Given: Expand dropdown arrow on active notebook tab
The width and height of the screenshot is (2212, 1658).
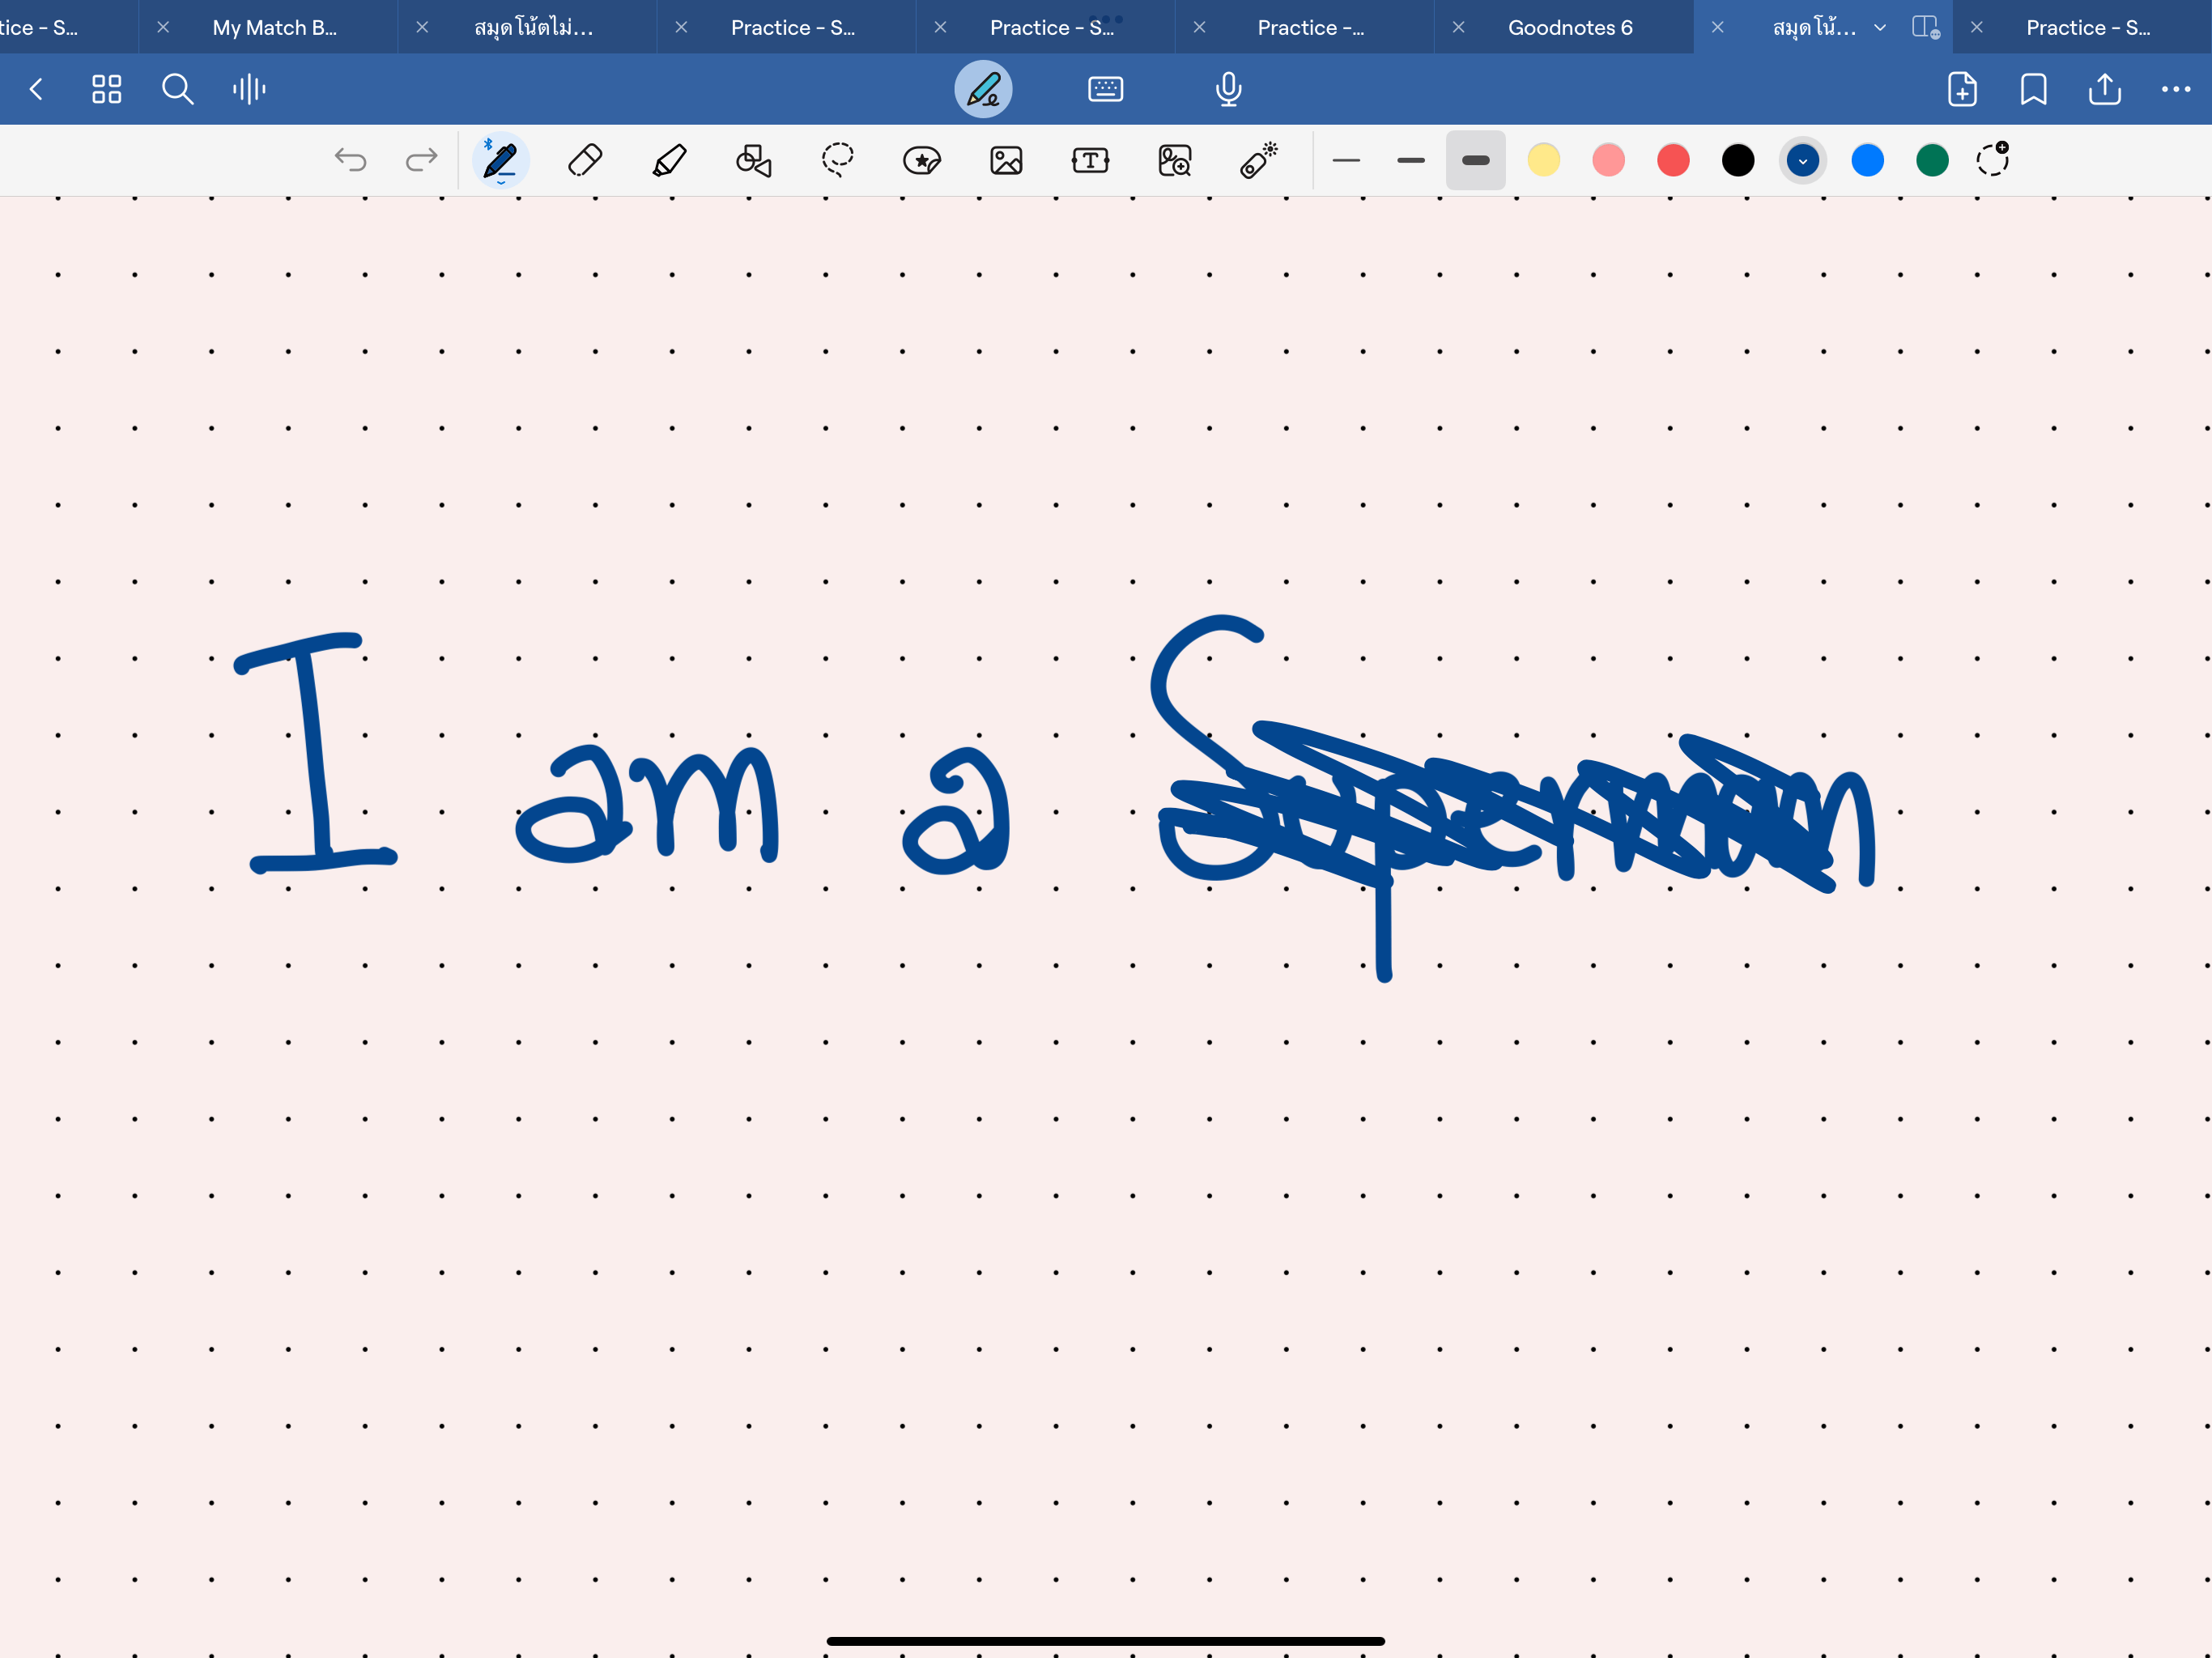Looking at the screenshot, I should (x=1879, y=28).
